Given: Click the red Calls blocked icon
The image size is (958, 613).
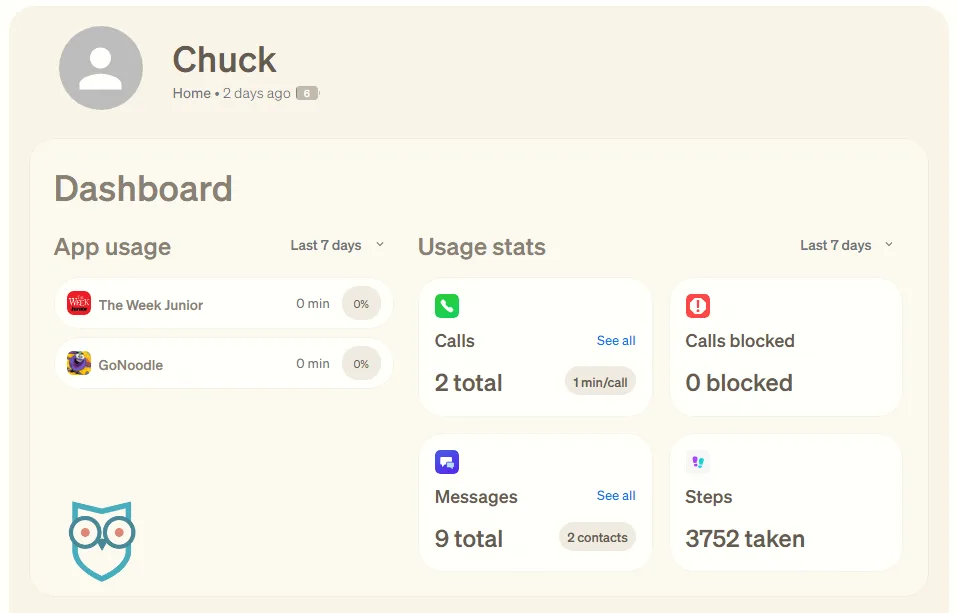Looking at the screenshot, I should pyautogui.click(x=697, y=306).
